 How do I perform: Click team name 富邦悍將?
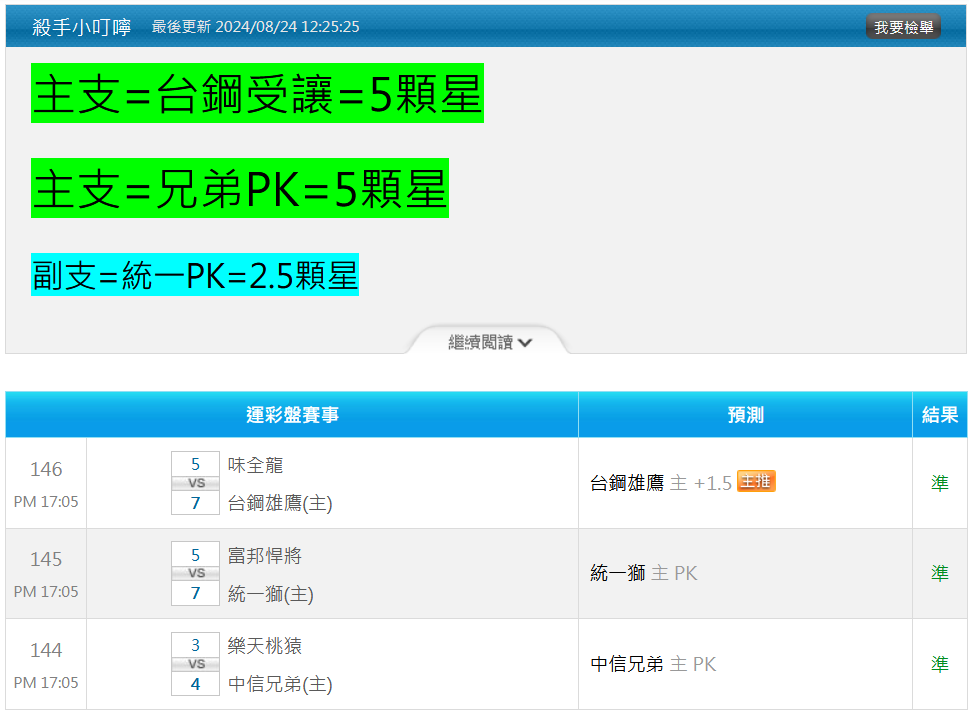264,555
